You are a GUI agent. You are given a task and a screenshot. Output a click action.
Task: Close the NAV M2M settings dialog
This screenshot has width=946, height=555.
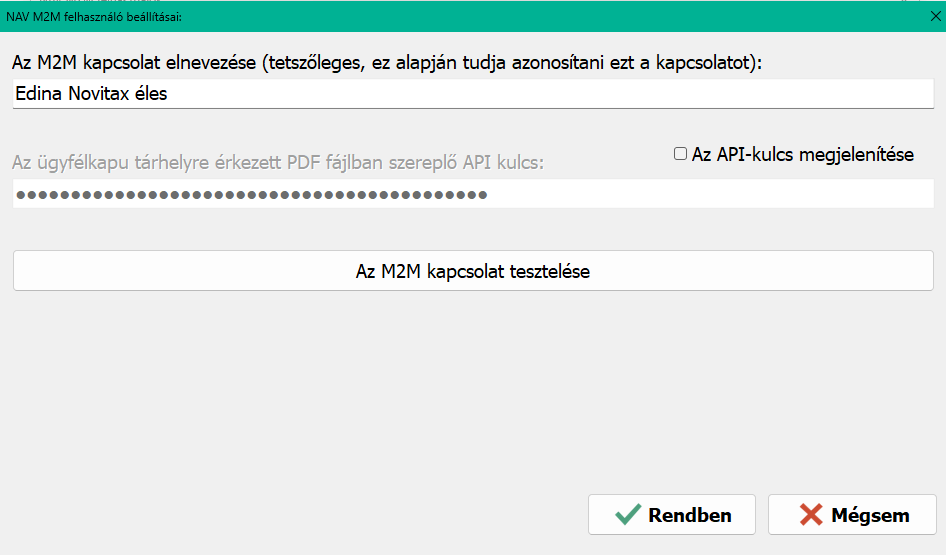coord(935,16)
